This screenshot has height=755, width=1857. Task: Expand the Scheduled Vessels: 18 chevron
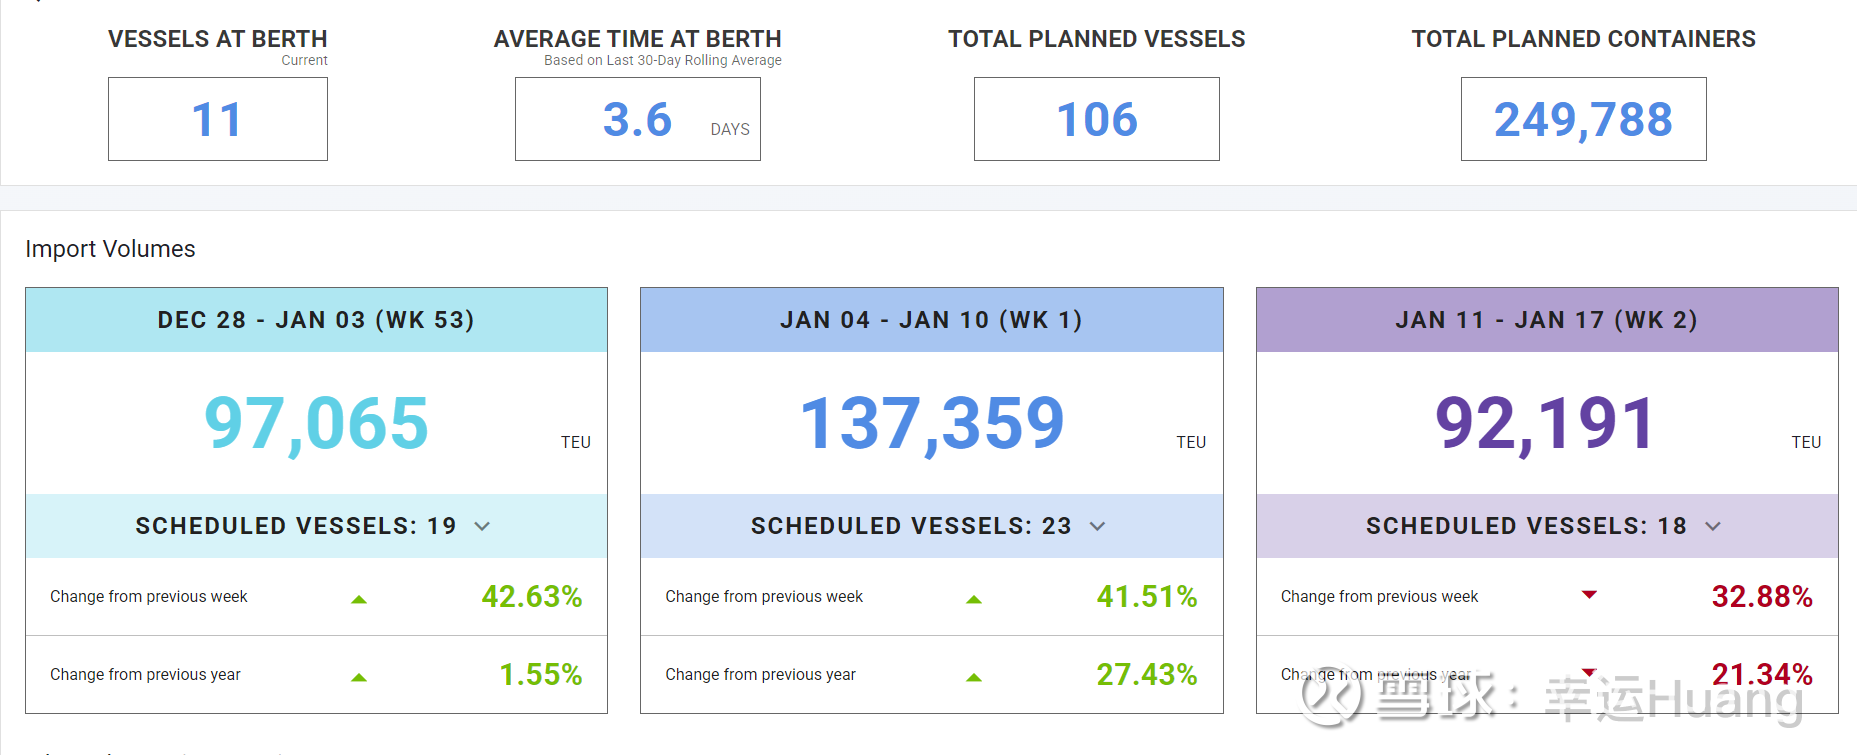[1712, 526]
